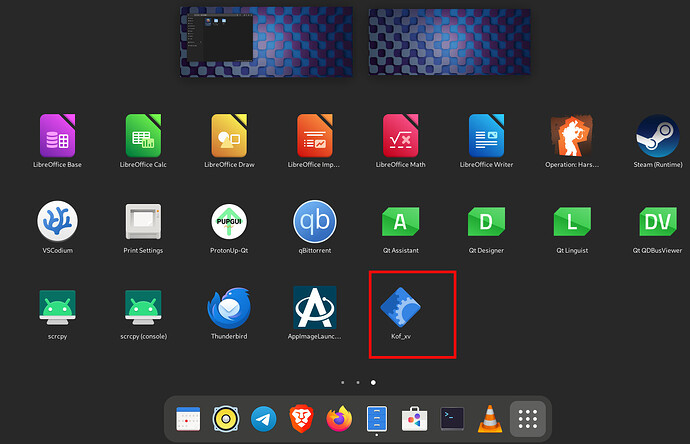Image resolution: width=690 pixels, height=444 pixels.
Task: Go to first app grid page dot
Action: [343, 382]
